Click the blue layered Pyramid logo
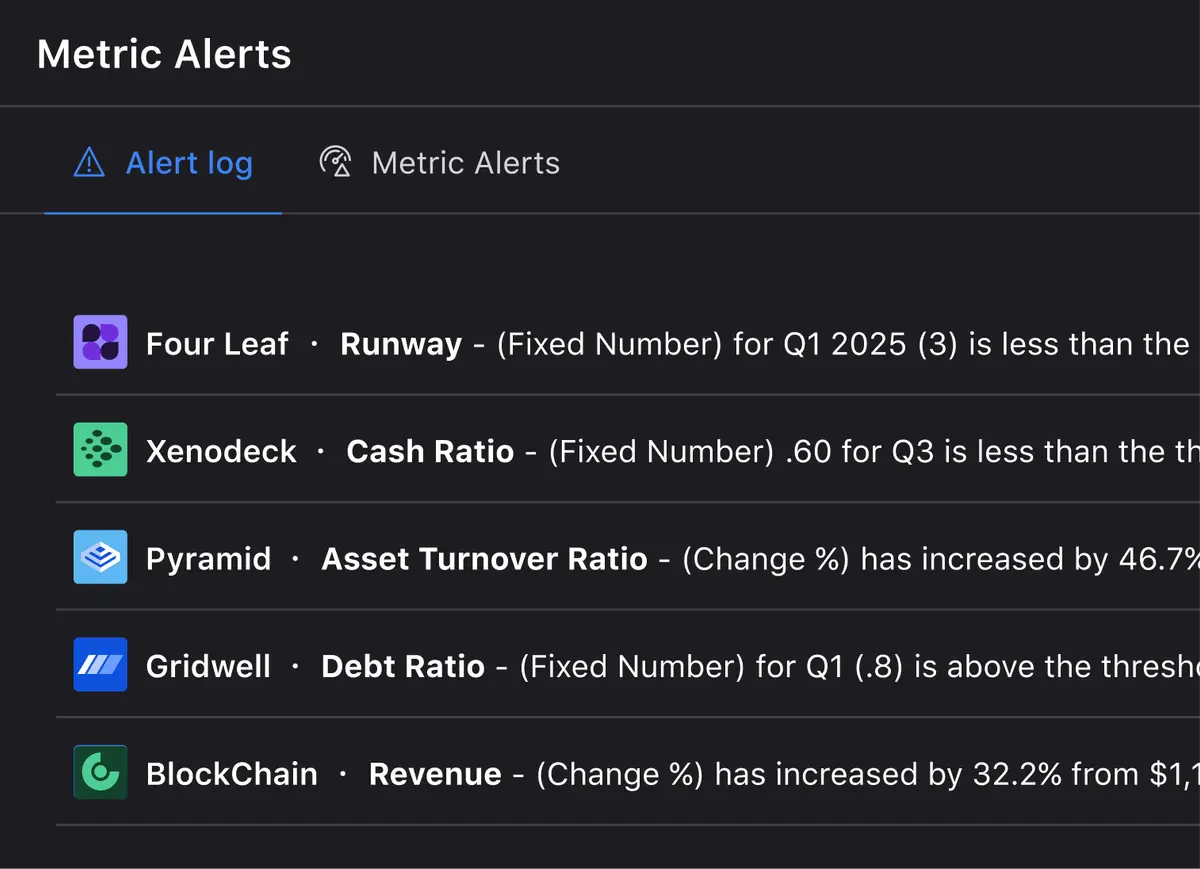Image resolution: width=1200 pixels, height=869 pixels. pyautogui.click(x=100, y=557)
